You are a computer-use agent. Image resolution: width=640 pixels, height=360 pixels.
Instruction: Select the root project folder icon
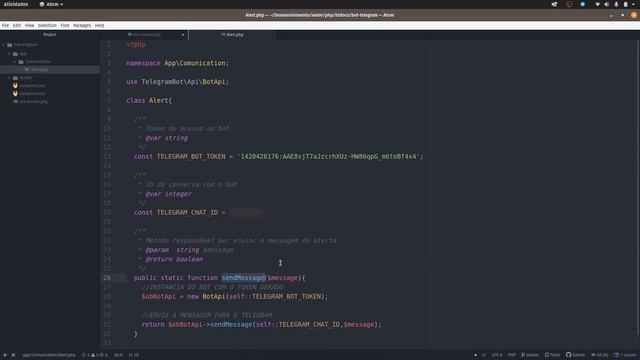9,45
